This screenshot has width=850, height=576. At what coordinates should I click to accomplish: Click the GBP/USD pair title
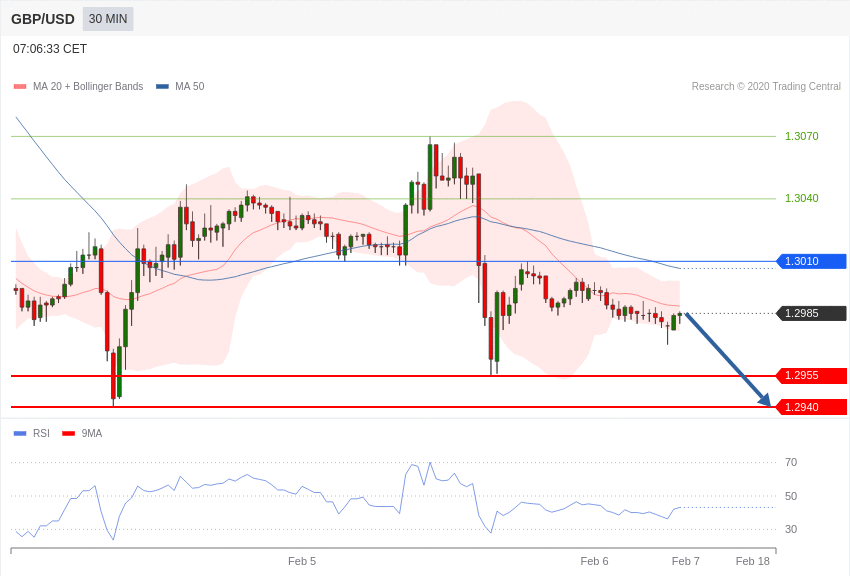43,20
